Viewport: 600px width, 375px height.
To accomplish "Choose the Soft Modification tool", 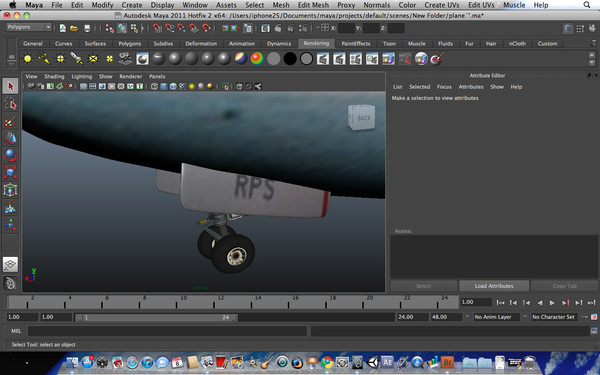I will pyautogui.click(x=10, y=207).
